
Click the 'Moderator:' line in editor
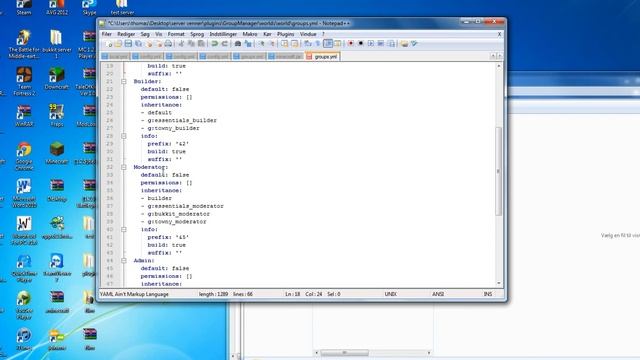point(151,167)
